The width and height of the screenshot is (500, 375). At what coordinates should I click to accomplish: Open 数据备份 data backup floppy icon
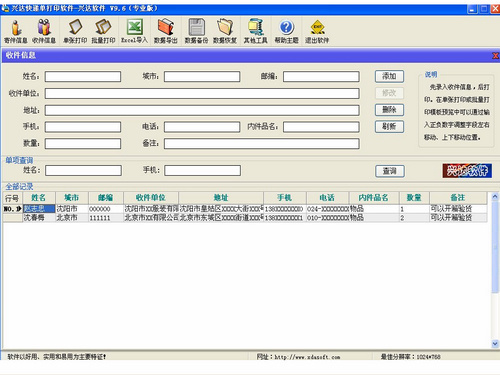tap(196, 32)
